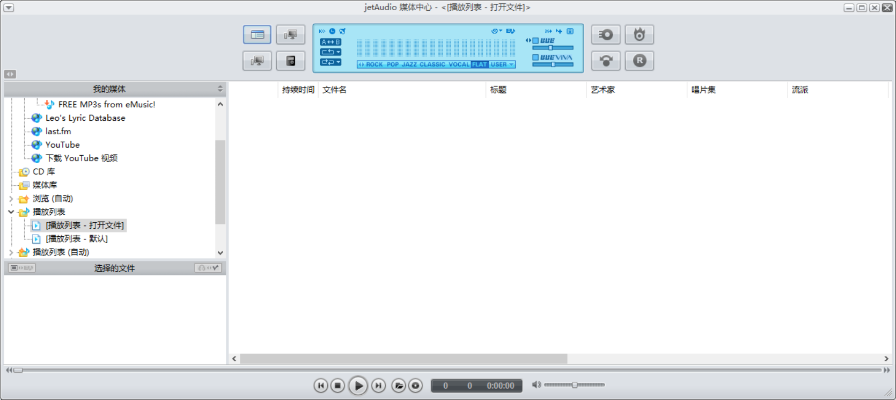Image resolution: width=896 pixels, height=400 pixels.
Task: Click the 文件名 column header
Action: [x=334, y=90]
